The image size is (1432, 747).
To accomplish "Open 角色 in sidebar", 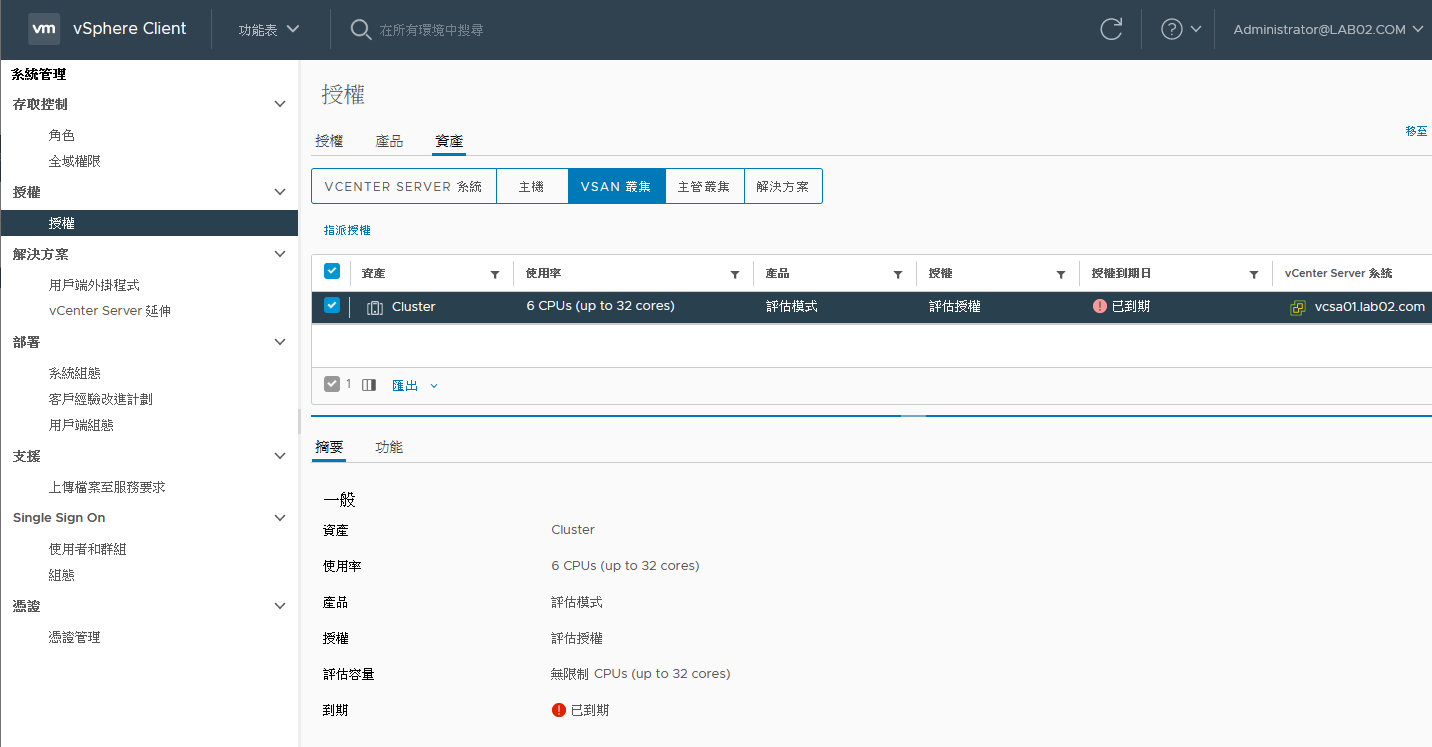I will 62,135.
